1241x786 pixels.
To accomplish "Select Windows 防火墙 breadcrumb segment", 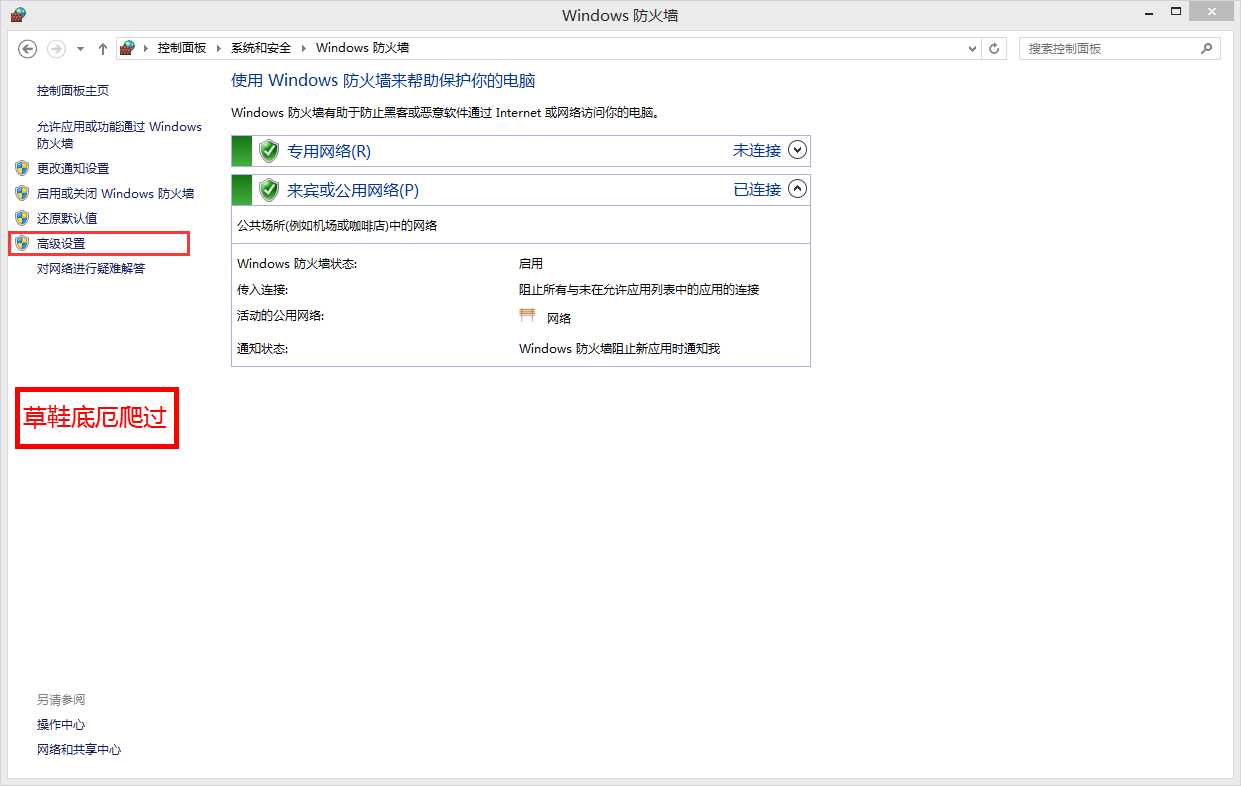I will pyautogui.click(x=362, y=48).
